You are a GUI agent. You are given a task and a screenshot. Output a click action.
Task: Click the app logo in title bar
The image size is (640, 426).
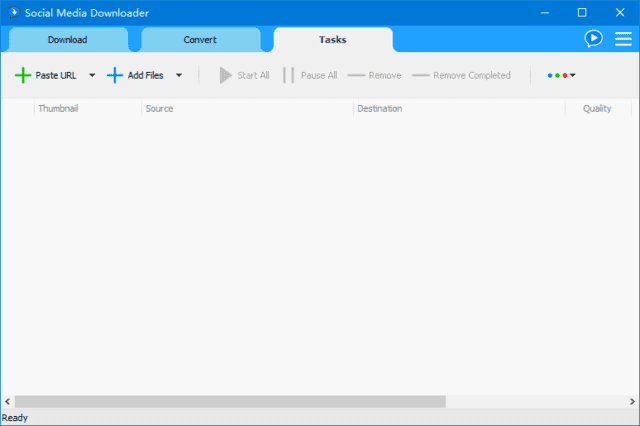point(13,12)
